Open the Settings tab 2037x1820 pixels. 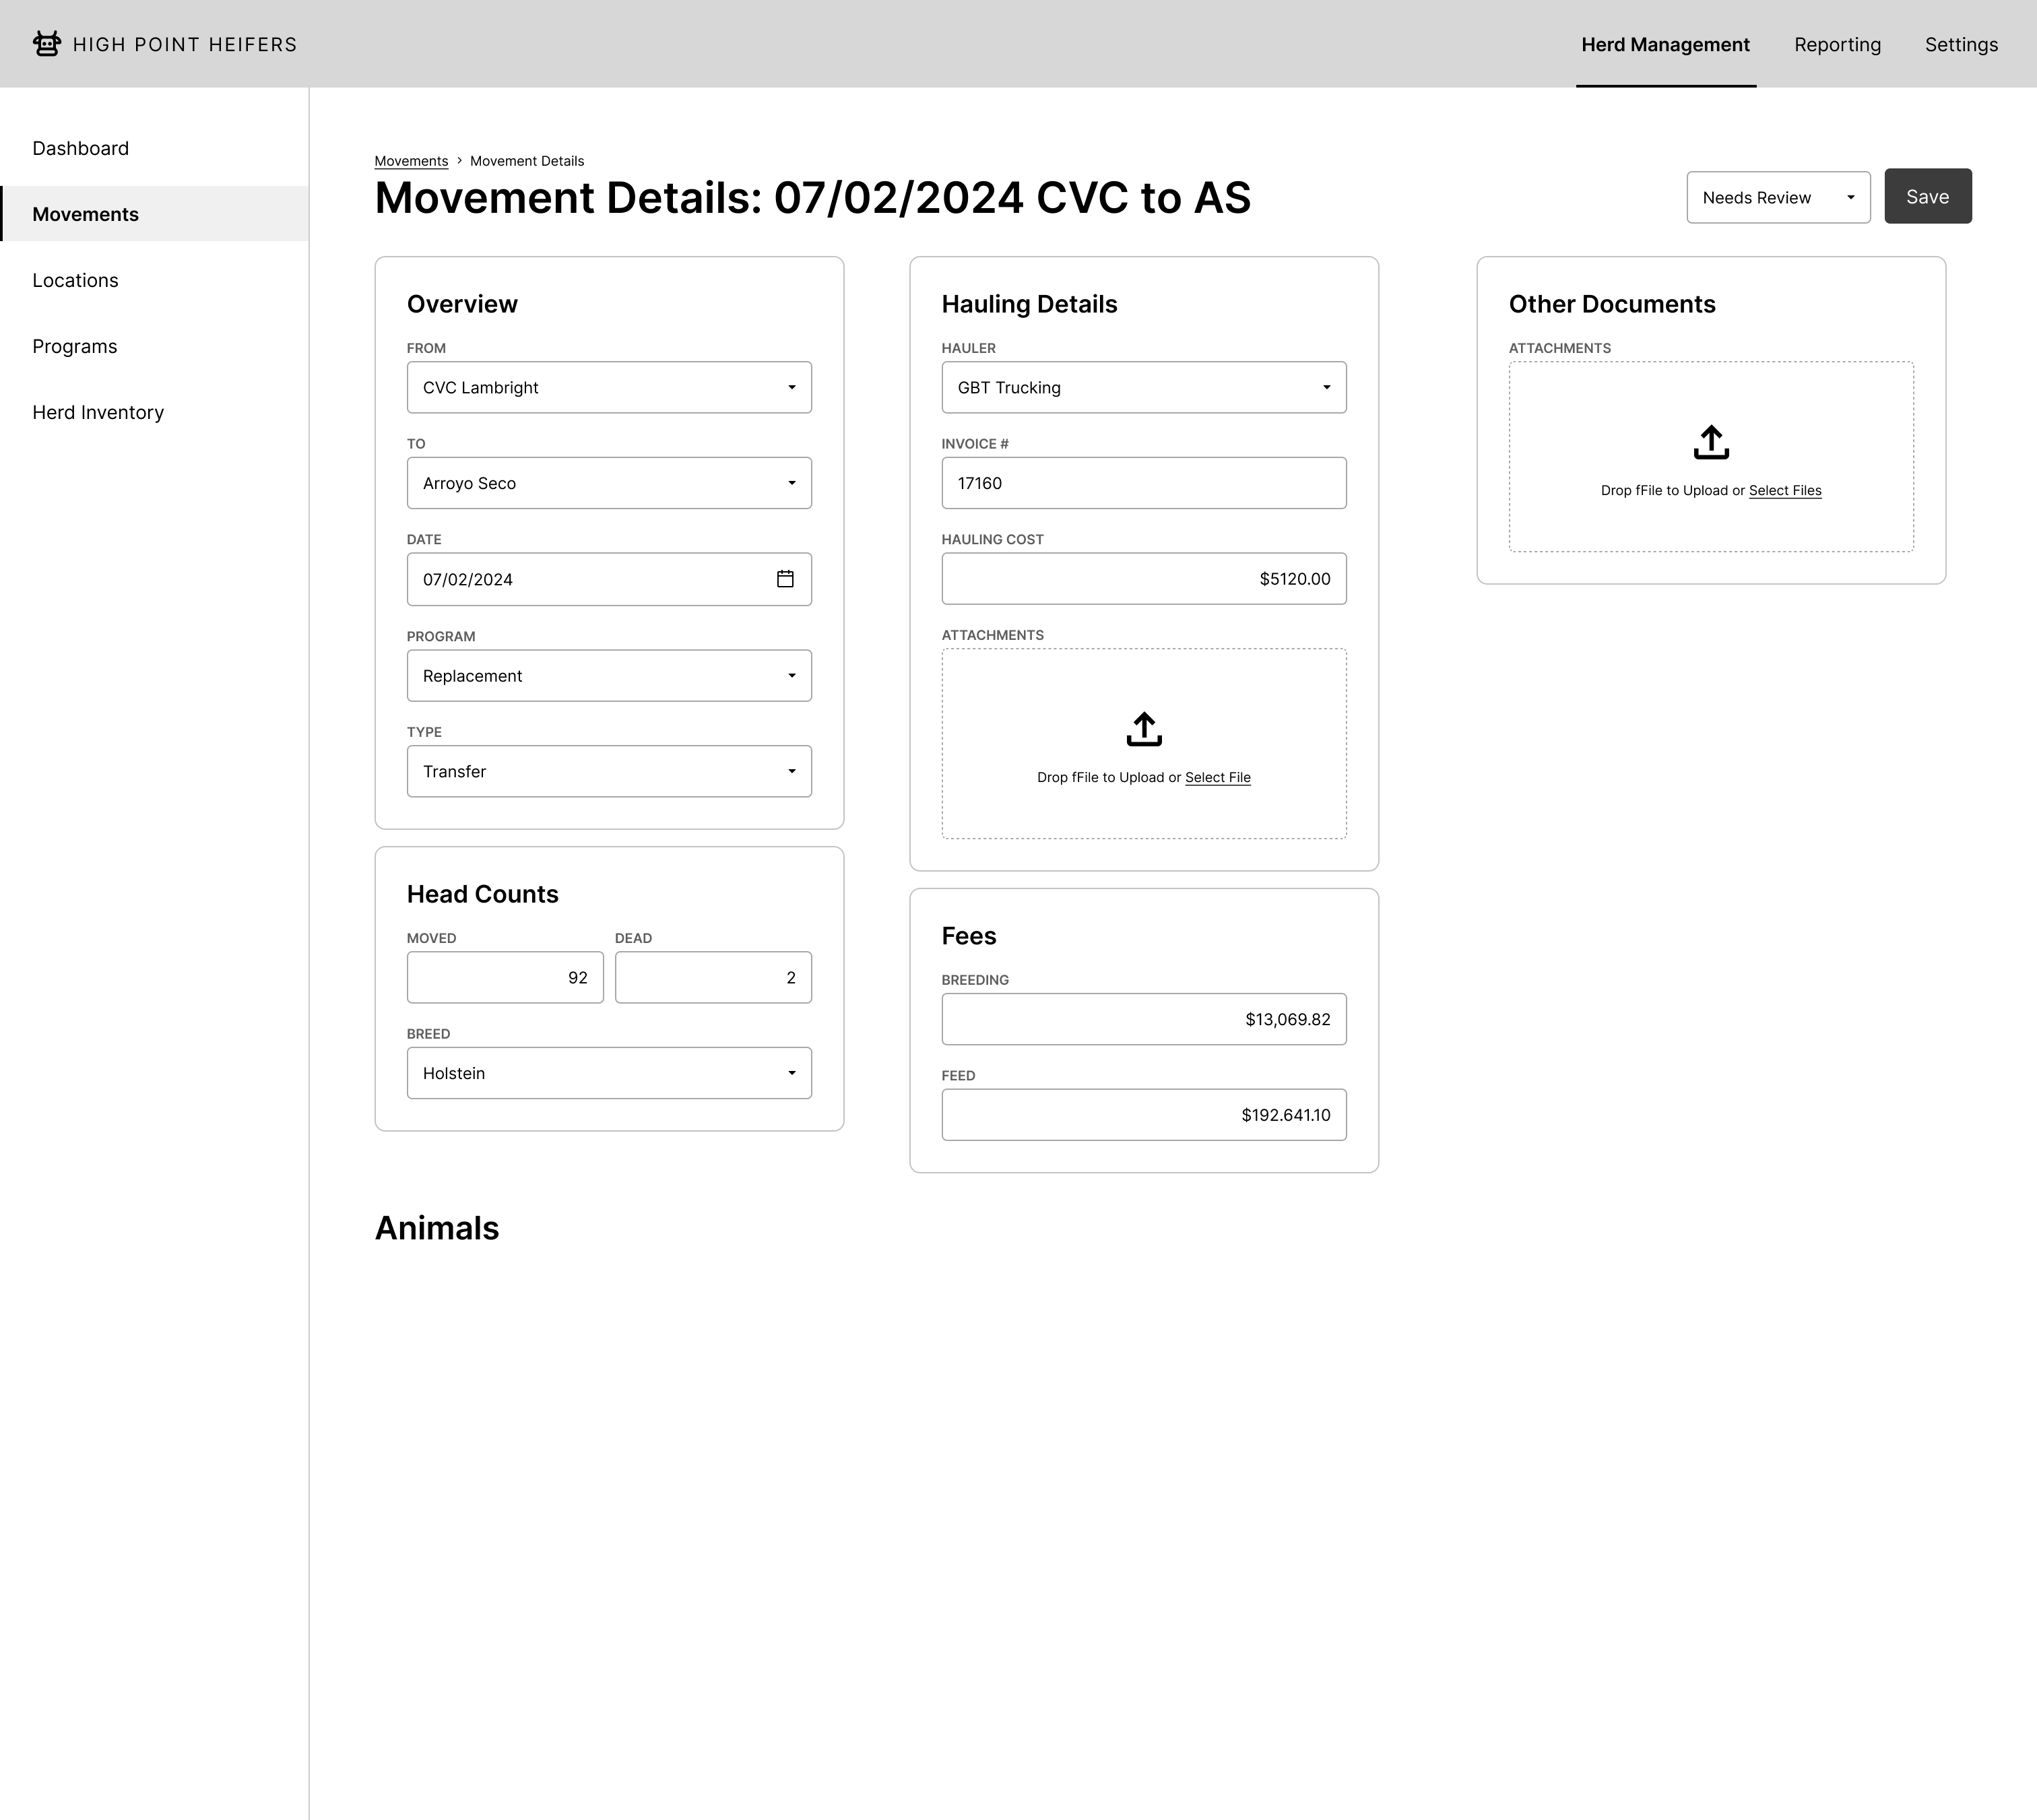tap(1960, 45)
